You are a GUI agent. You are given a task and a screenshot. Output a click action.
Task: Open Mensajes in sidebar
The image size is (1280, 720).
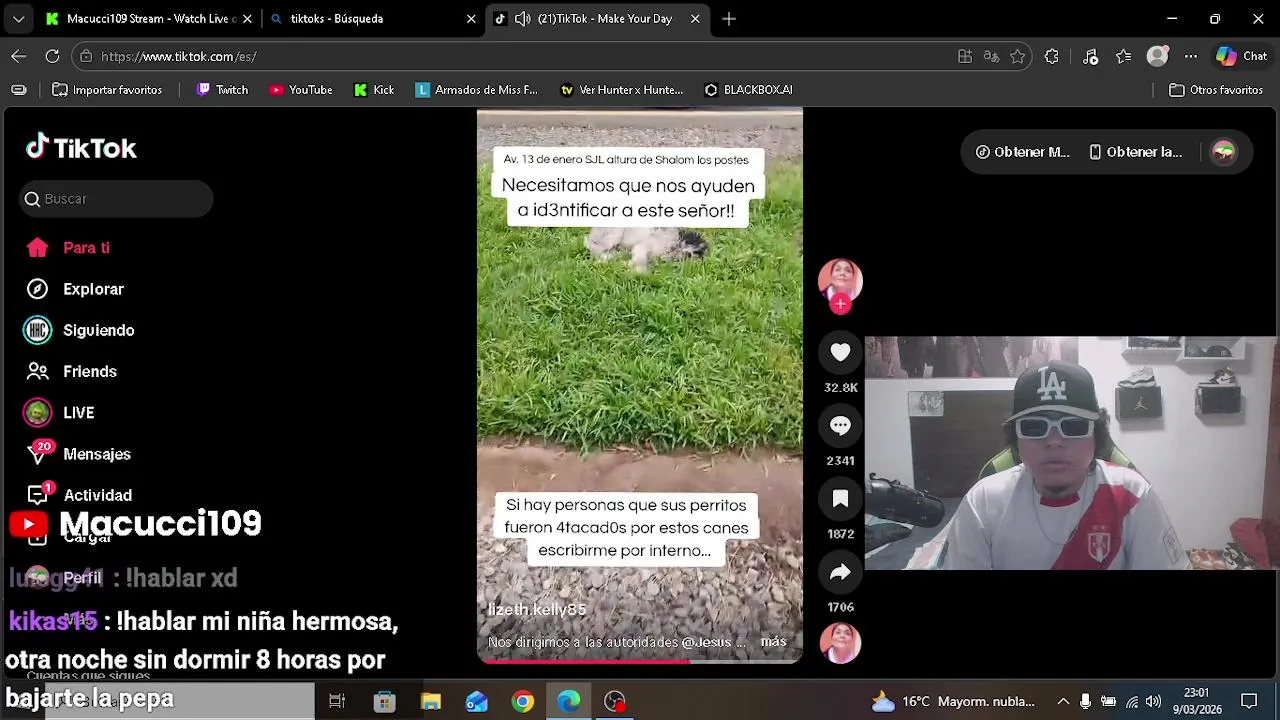coord(77,454)
